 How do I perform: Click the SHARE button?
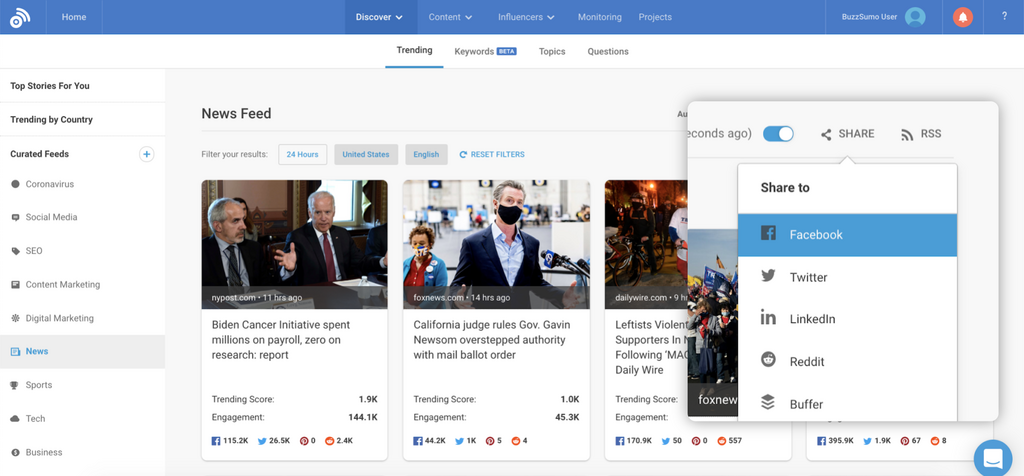(847, 134)
